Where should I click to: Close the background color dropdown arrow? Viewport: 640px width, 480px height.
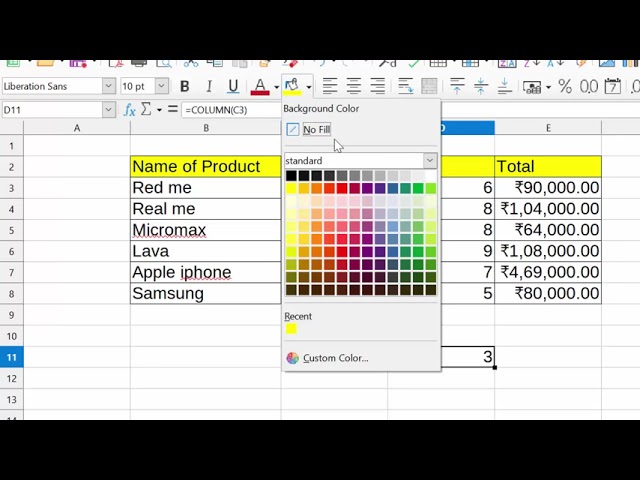tap(309, 87)
